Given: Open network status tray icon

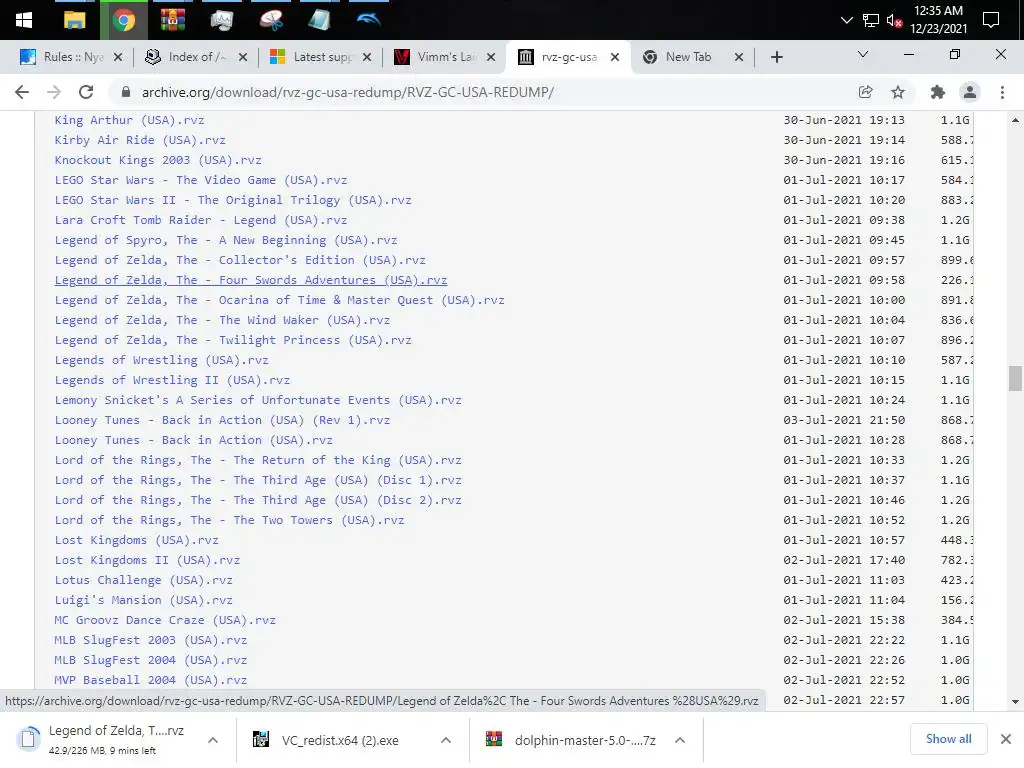Looking at the screenshot, I should pyautogui.click(x=871, y=20).
